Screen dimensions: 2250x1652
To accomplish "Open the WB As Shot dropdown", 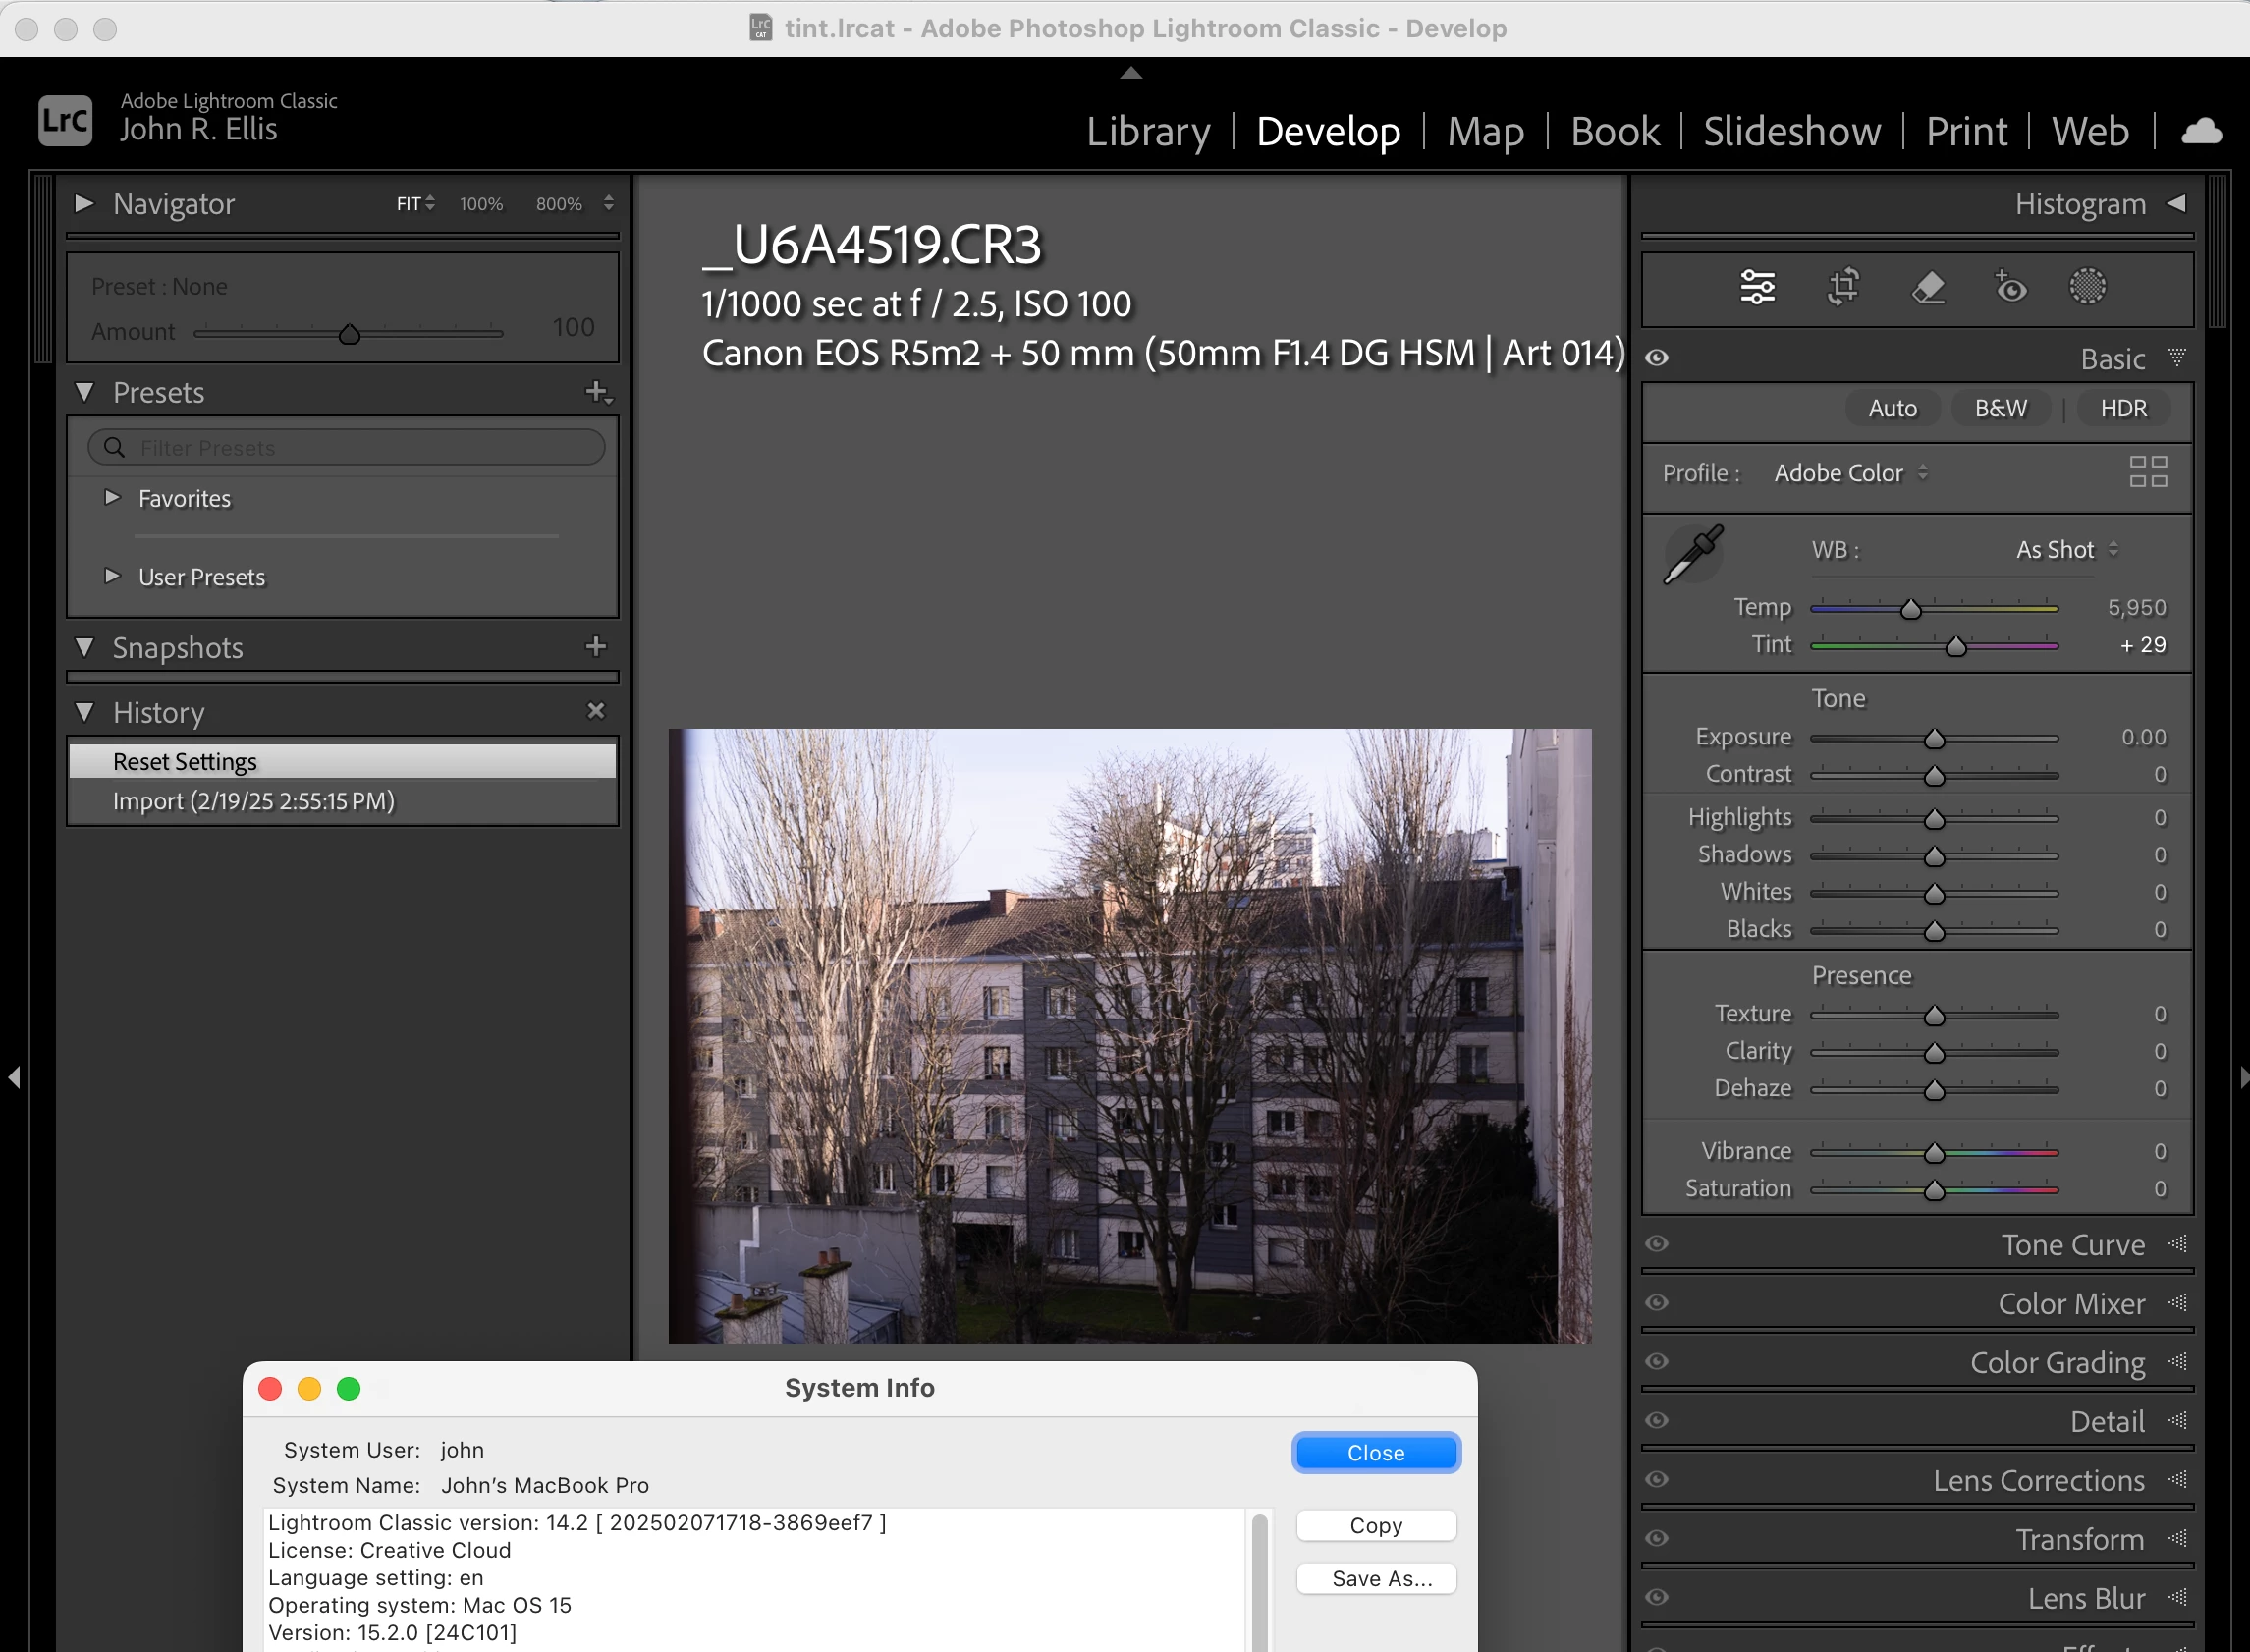I will coord(2066,550).
